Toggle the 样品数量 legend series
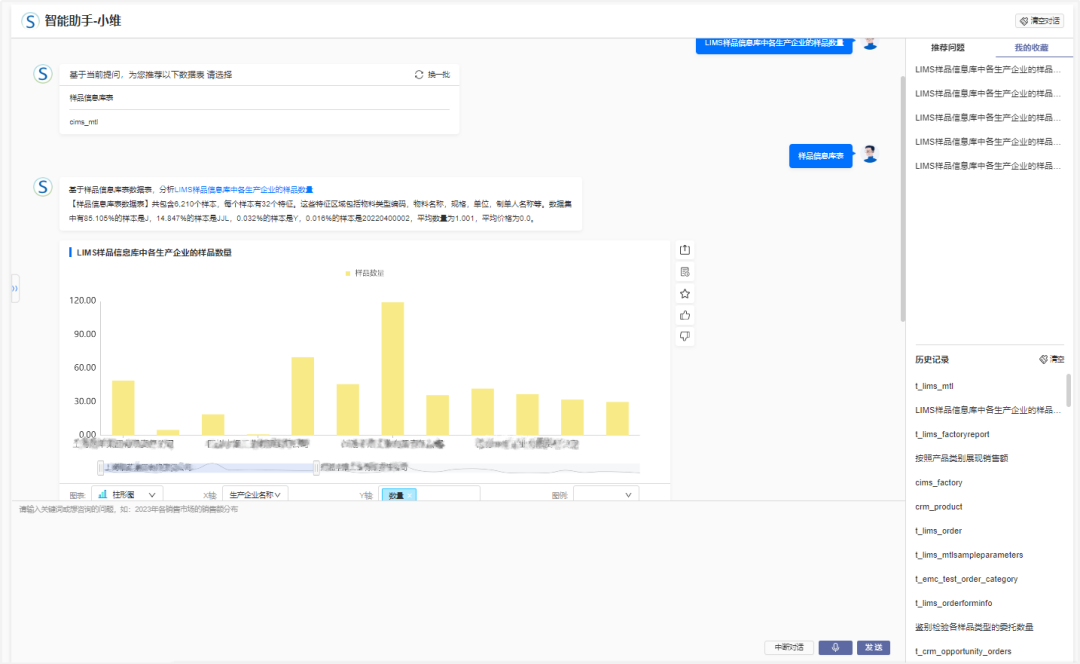Viewport: 1080px width, 664px height. [x=364, y=273]
